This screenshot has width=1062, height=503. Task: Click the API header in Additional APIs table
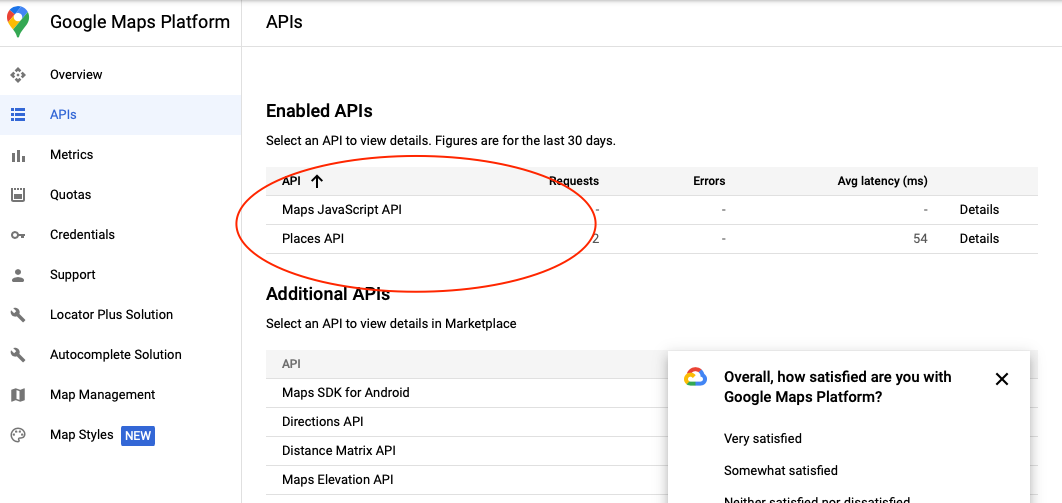click(x=291, y=364)
